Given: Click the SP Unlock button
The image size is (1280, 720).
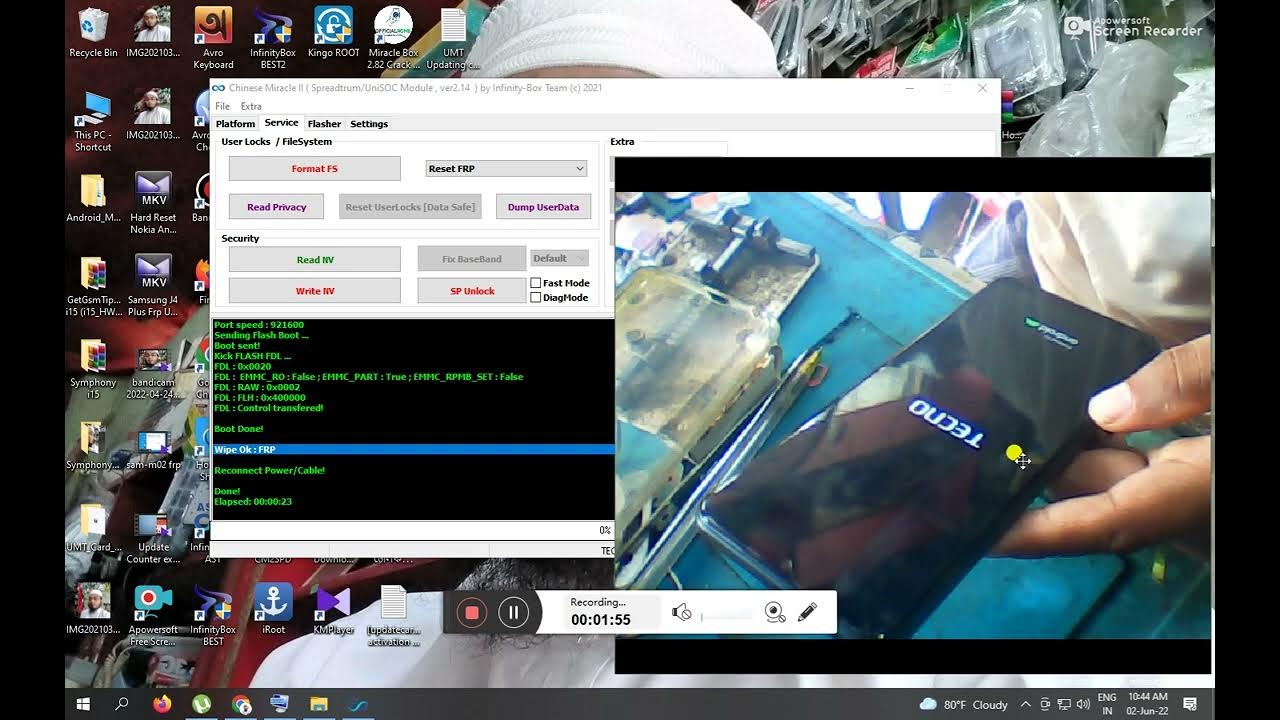Looking at the screenshot, I should (x=472, y=291).
